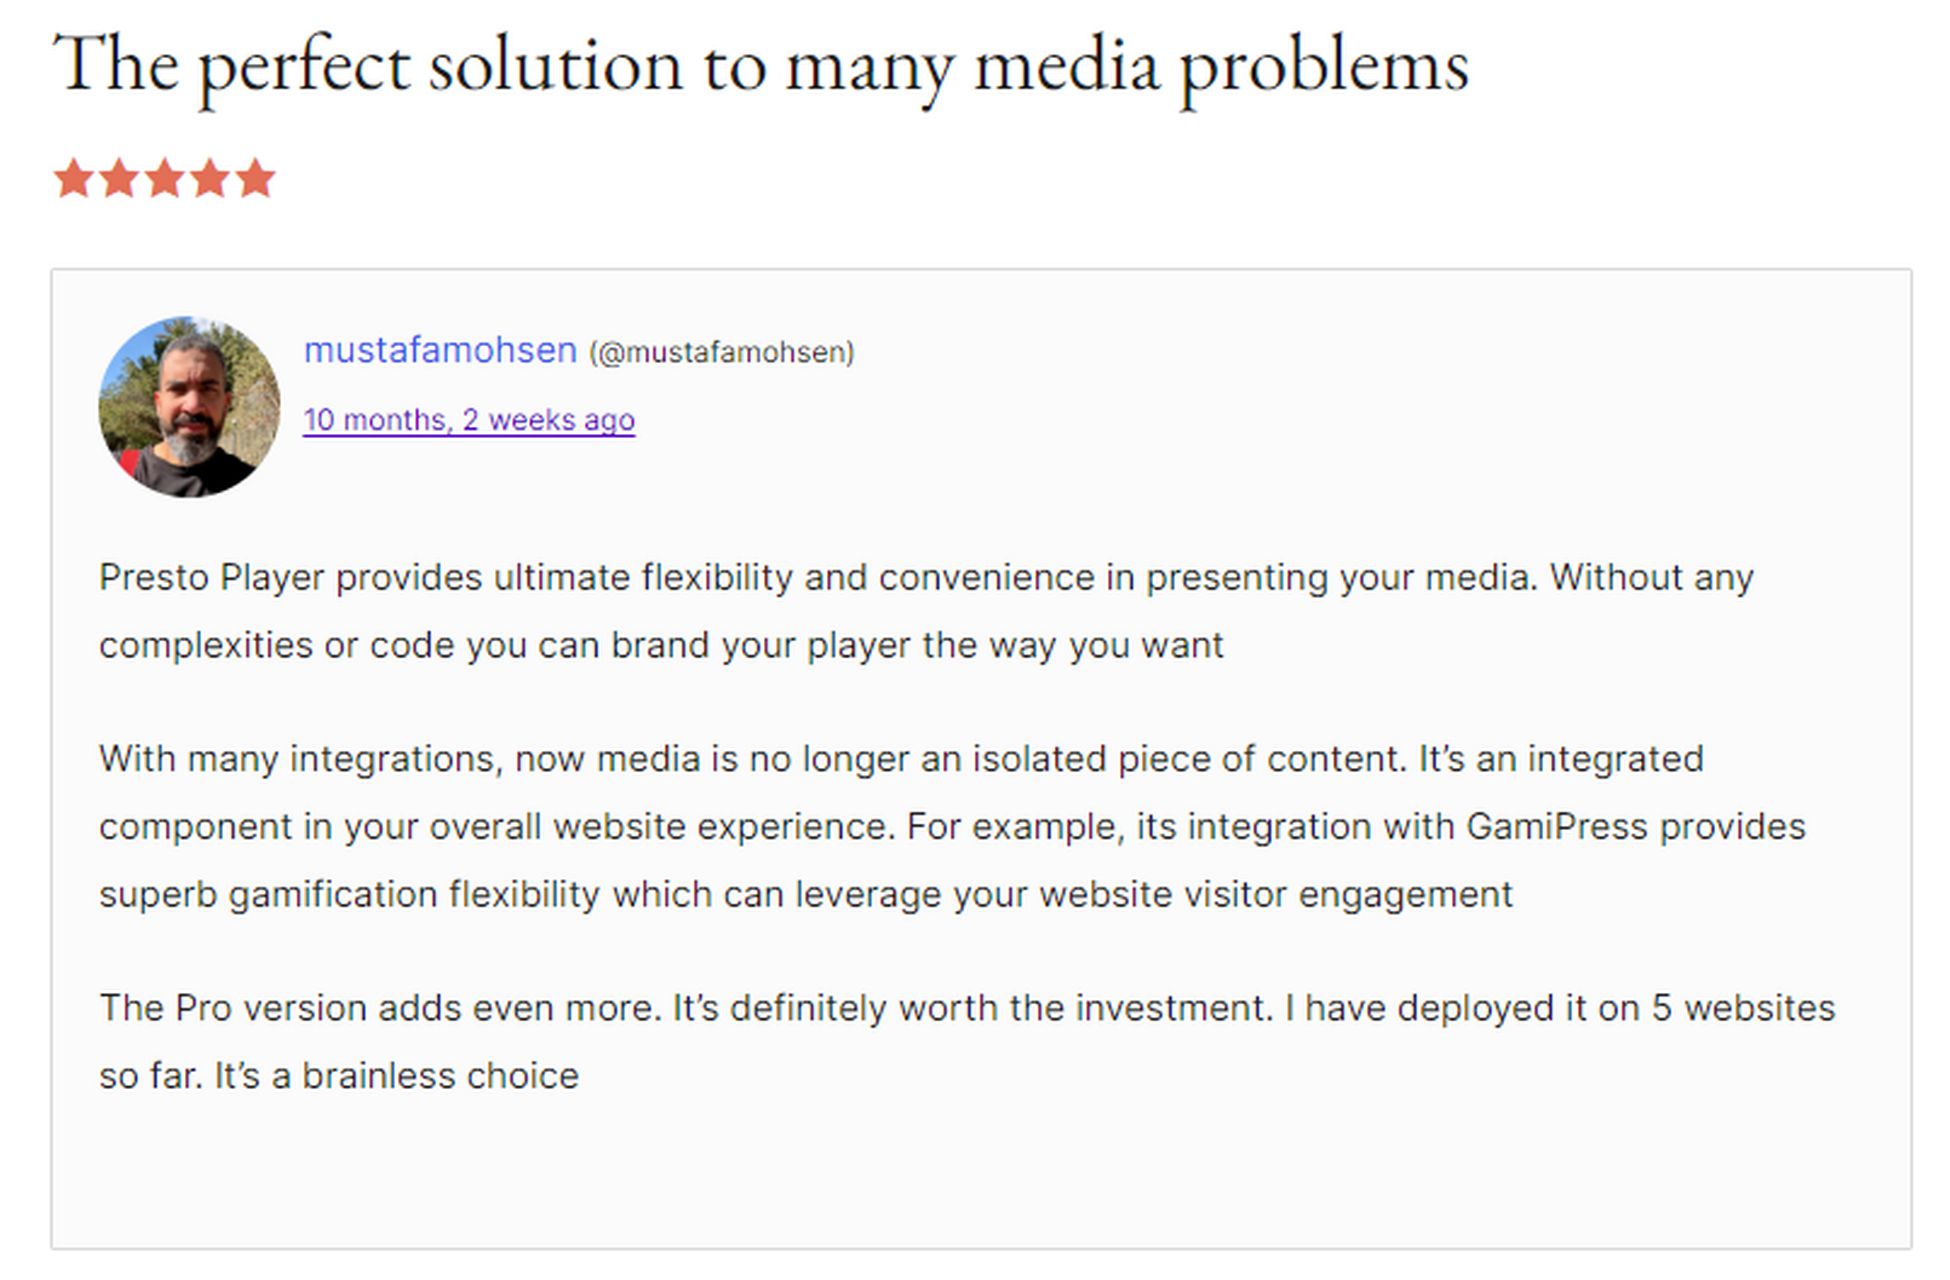Click the words 'Presto Player' in the review
Image resolution: width=1950 pixels, height=1280 pixels.
212,578
